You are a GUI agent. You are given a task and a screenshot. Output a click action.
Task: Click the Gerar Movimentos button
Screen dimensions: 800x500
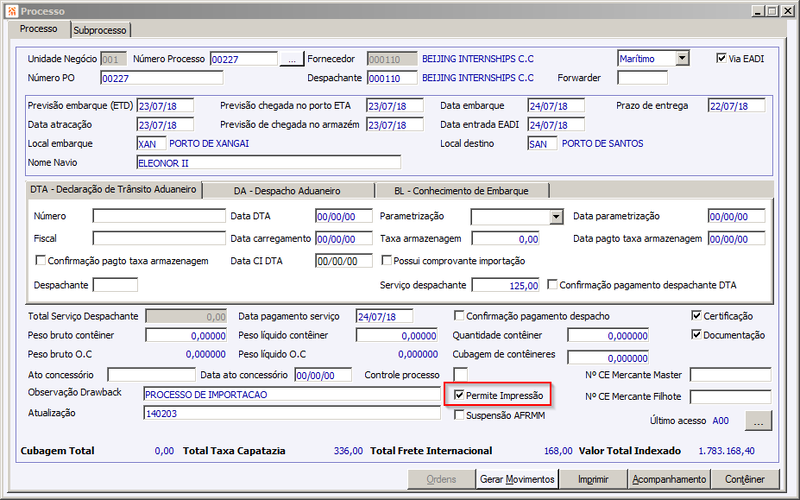pyautogui.click(x=517, y=479)
